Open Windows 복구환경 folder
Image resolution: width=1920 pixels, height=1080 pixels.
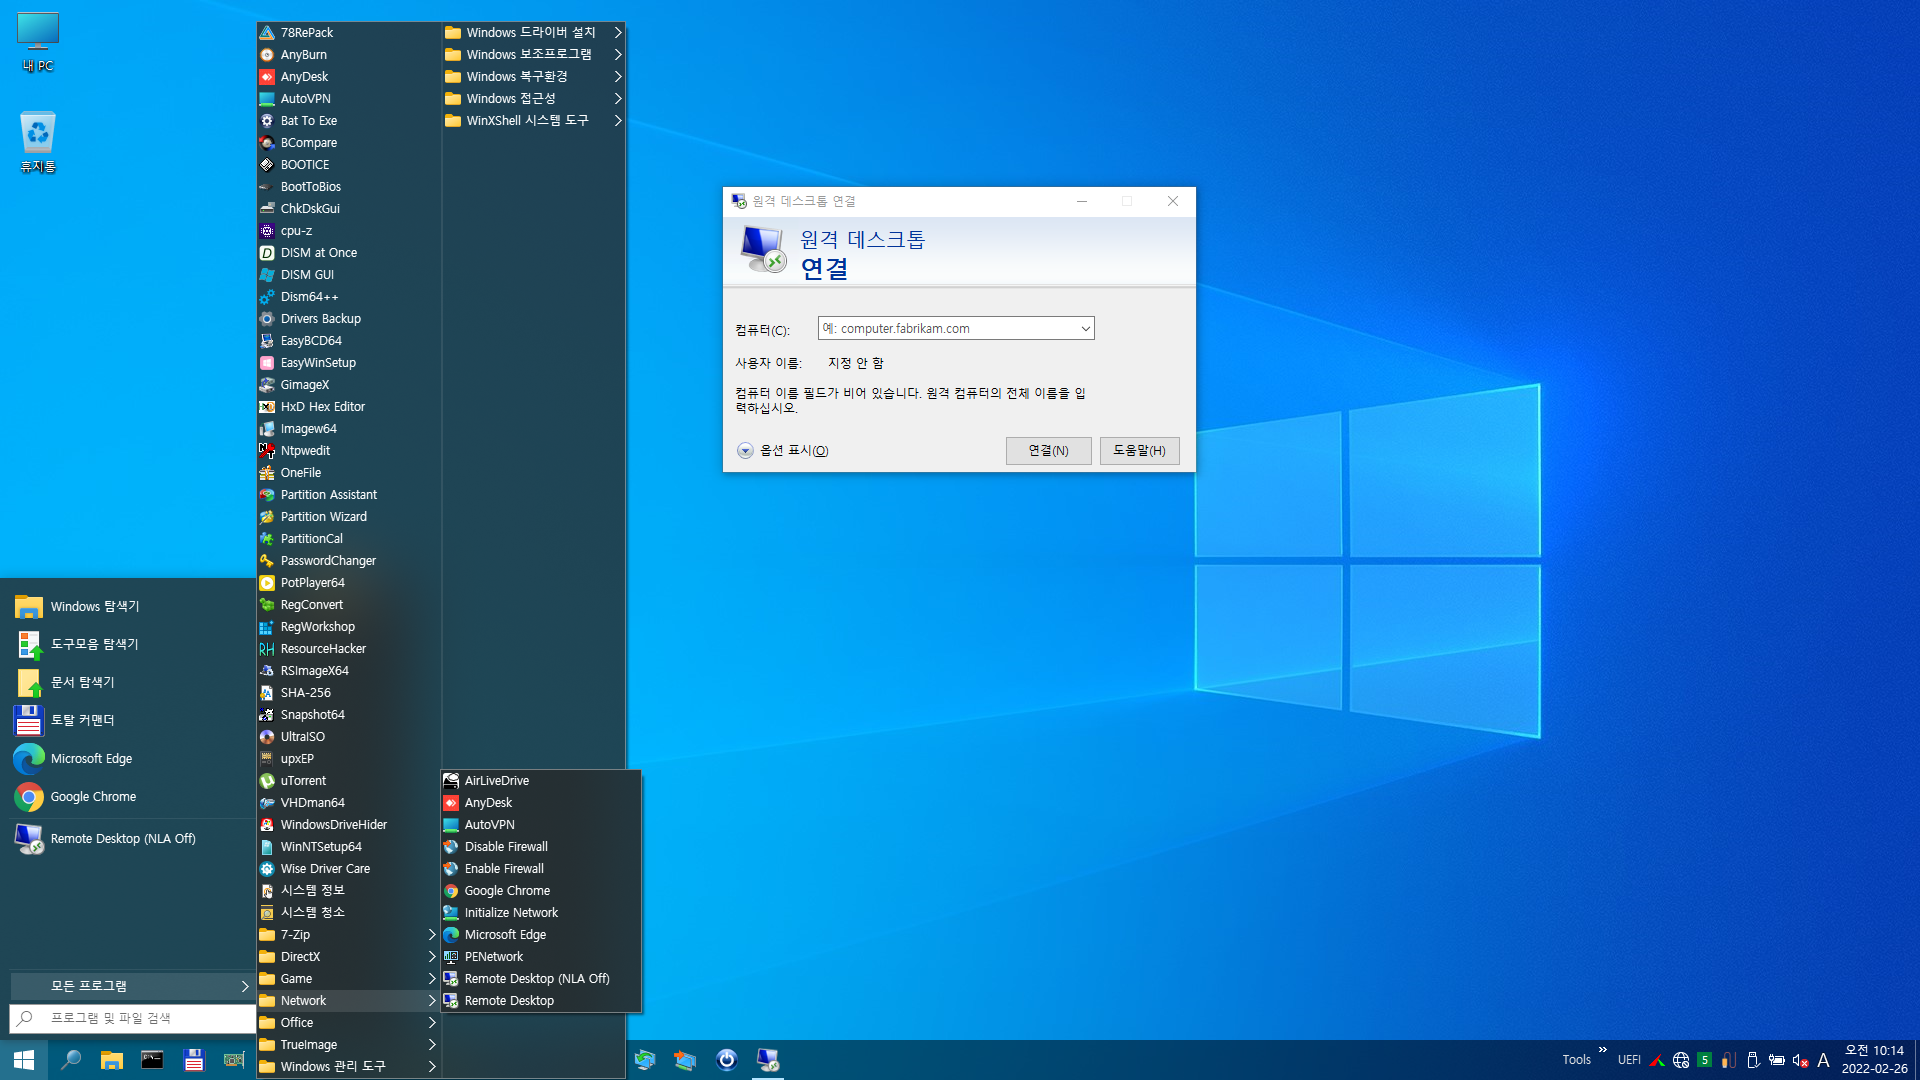pyautogui.click(x=534, y=77)
